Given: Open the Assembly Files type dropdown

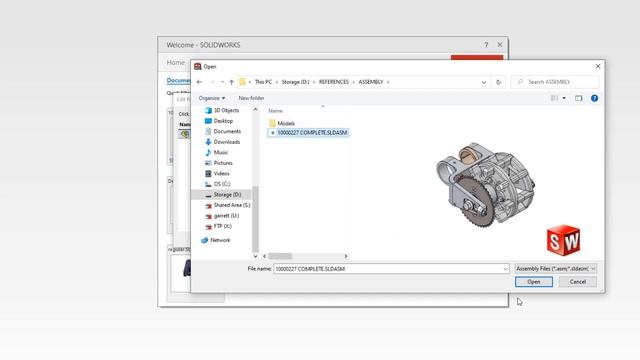Looking at the screenshot, I should (x=556, y=269).
